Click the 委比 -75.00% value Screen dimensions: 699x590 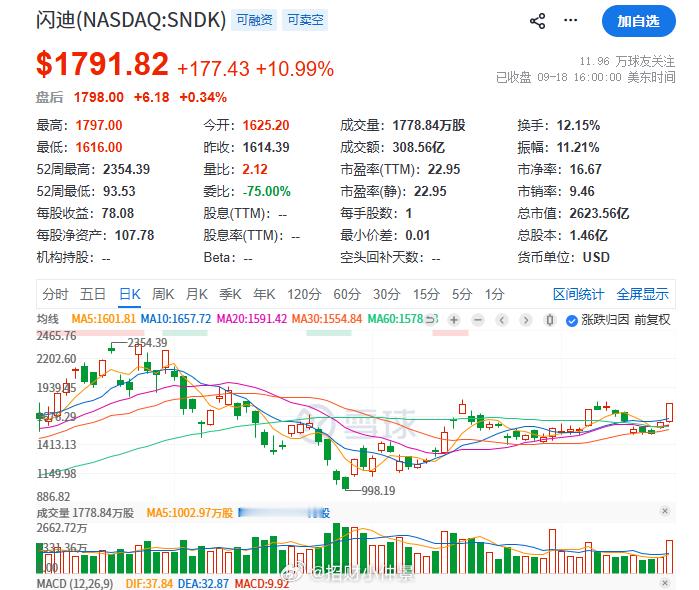click(267, 191)
